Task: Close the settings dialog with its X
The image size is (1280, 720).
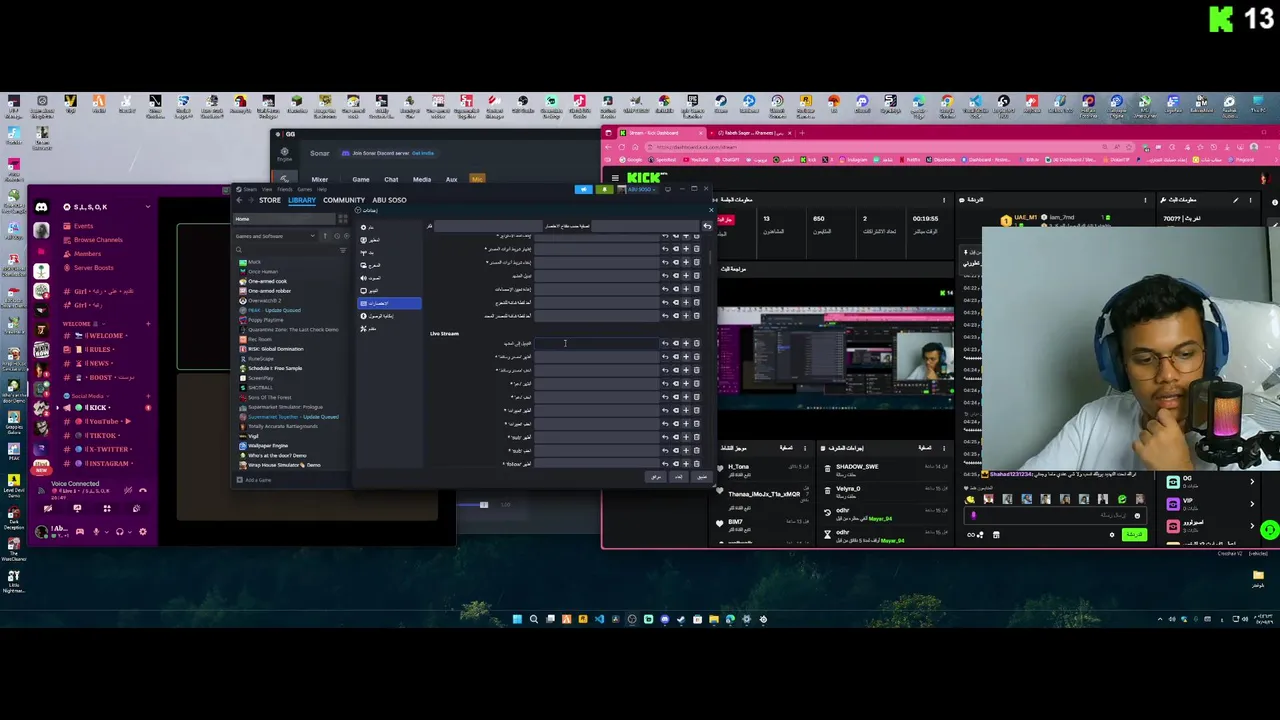Action: tap(712, 209)
